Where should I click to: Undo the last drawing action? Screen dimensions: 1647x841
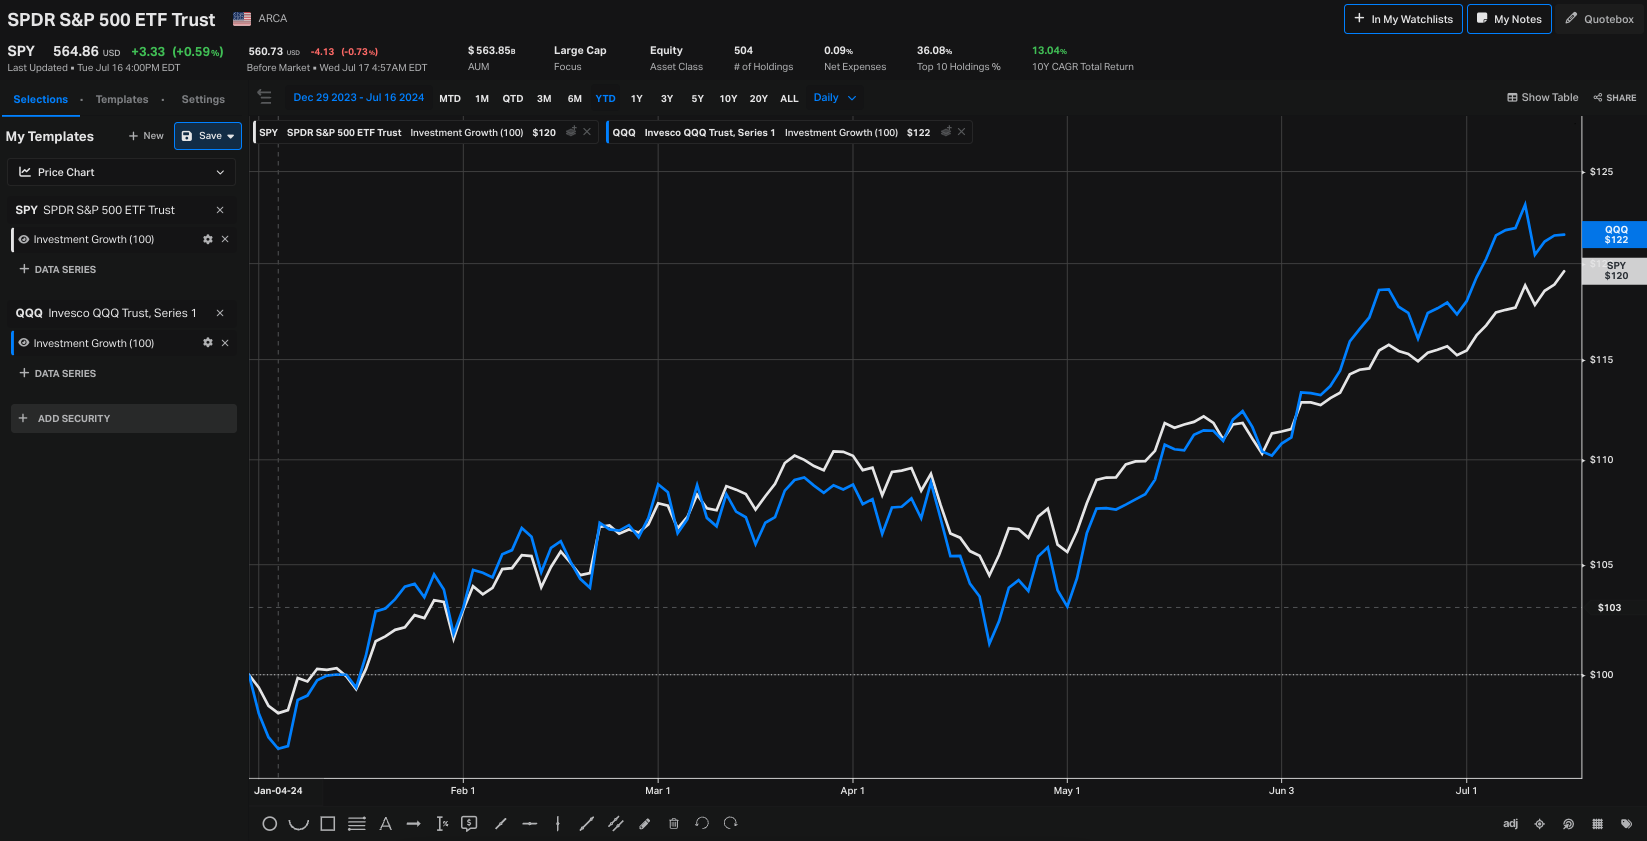tap(702, 824)
